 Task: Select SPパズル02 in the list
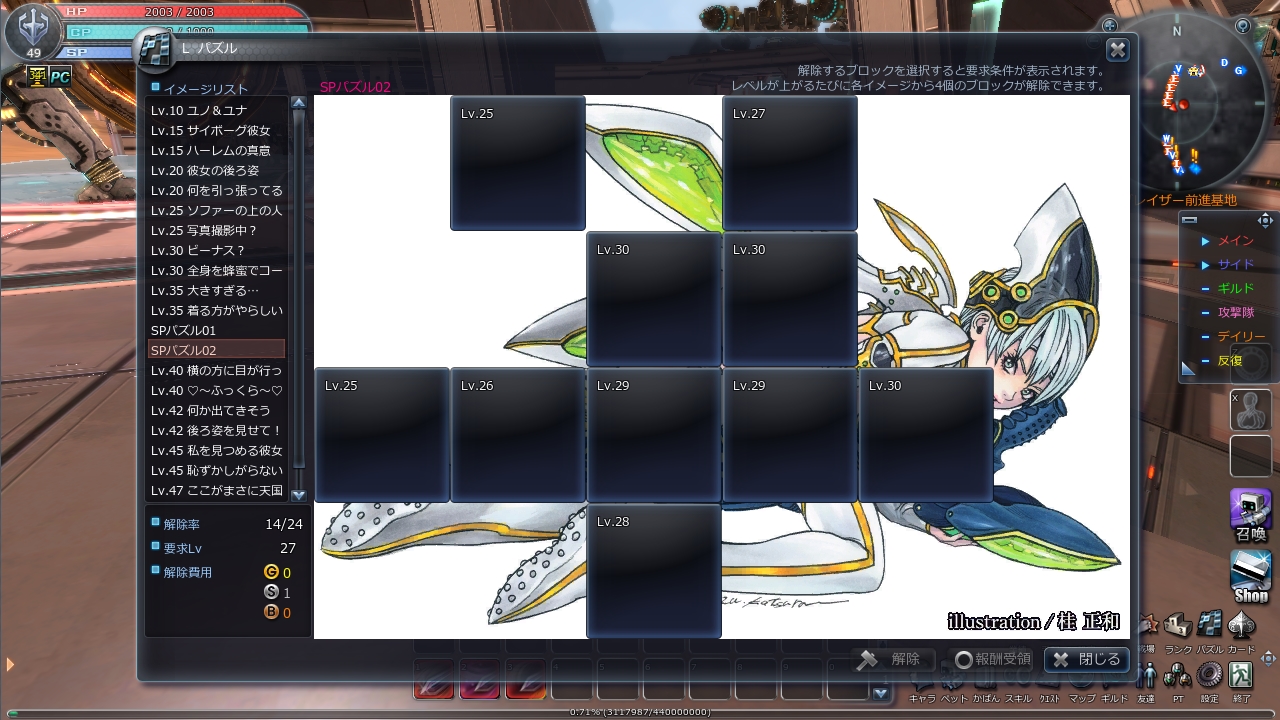click(x=217, y=350)
